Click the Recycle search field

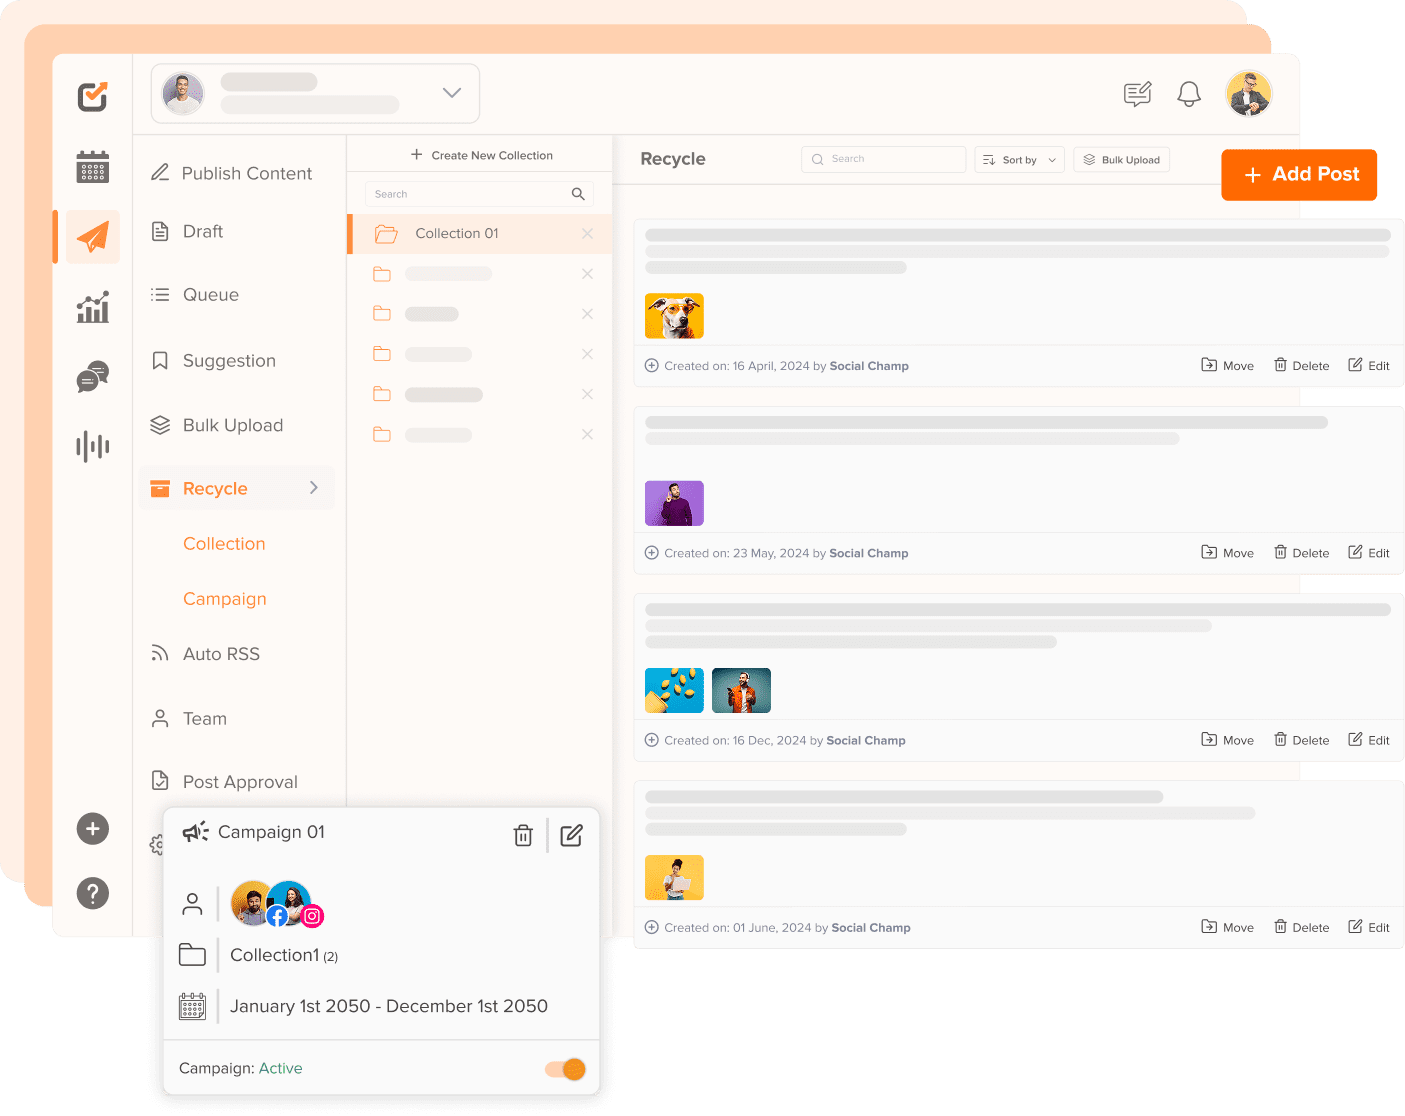click(x=884, y=159)
